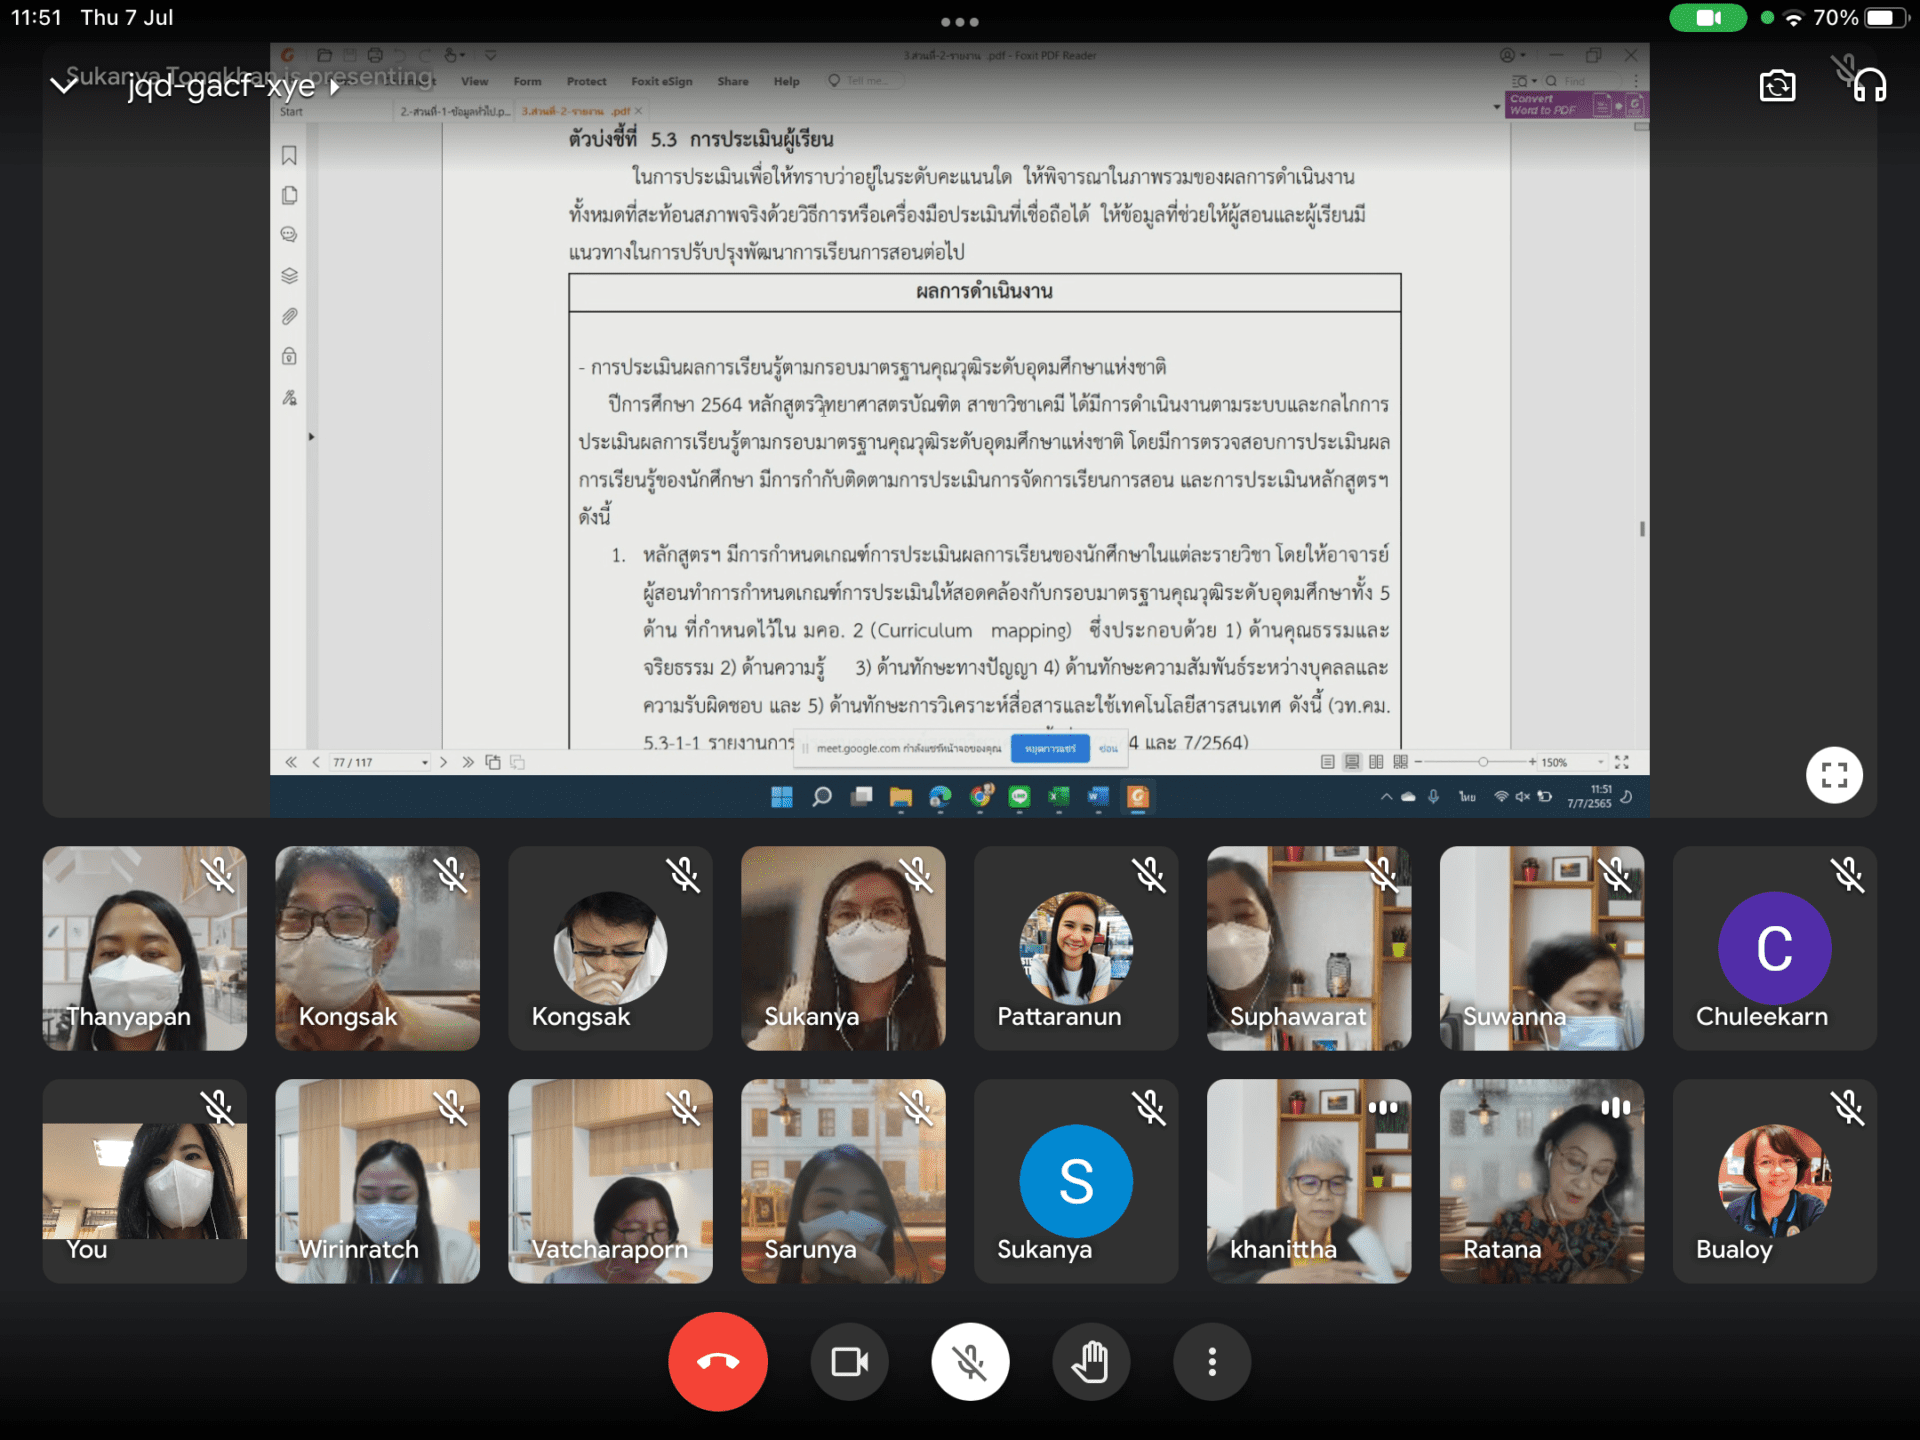Open the Attachments panel in Foxit sidebar
1920x1440 pixels.
(x=289, y=316)
